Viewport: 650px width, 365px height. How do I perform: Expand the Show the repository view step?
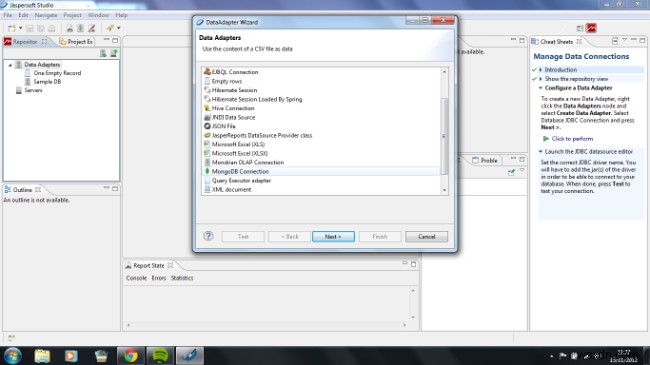[541, 79]
